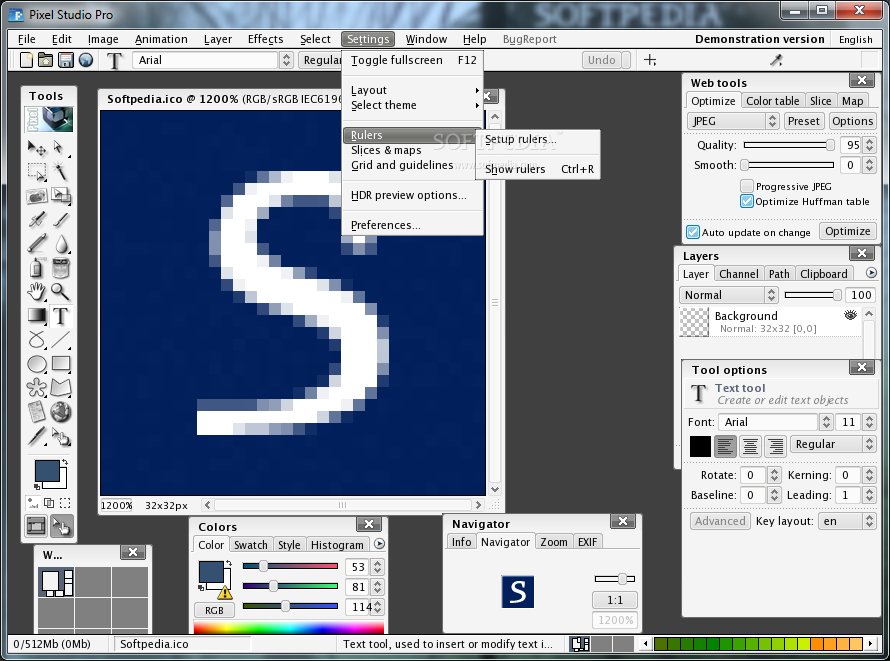Click the Open folder toolbar icon
The height and width of the screenshot is (661, 890).
45,60
